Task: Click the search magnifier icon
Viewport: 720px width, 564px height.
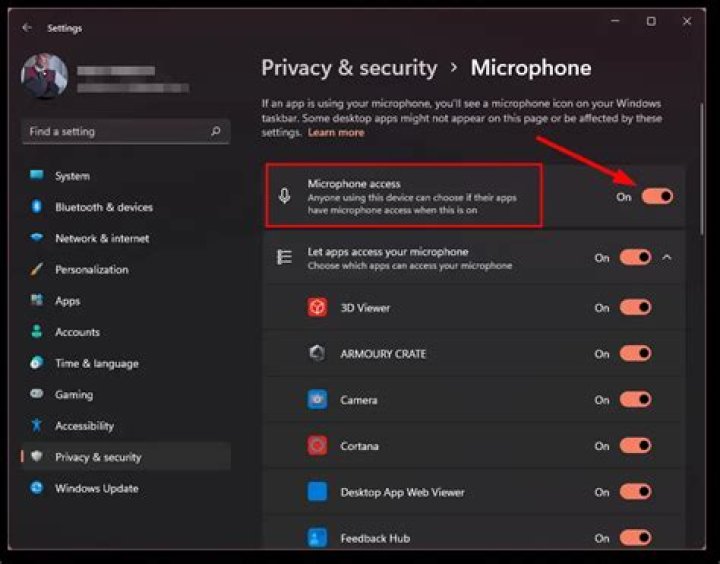Action: (x=215, y=131)
